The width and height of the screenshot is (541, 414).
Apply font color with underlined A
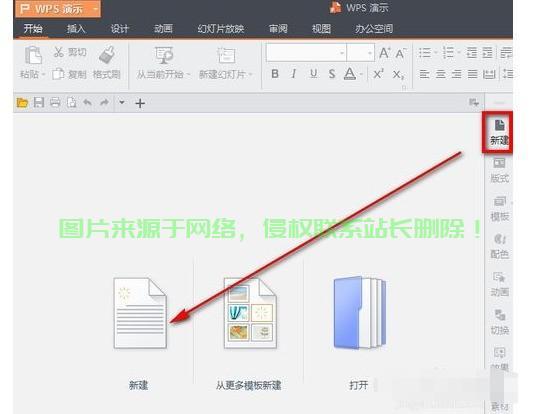click(x=350, y=74)
